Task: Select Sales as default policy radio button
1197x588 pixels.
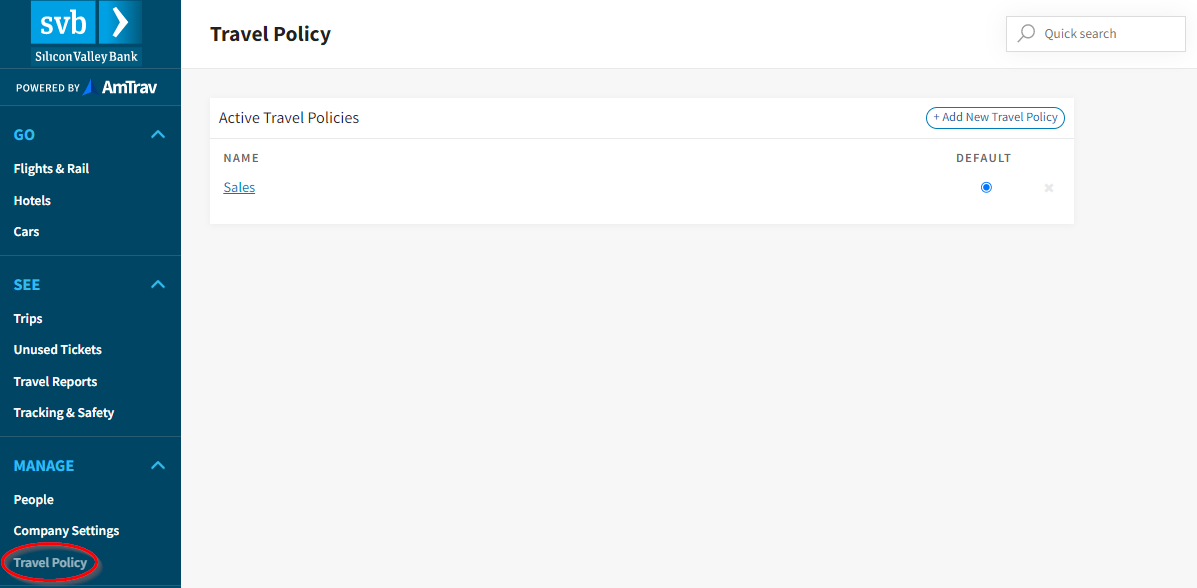Action: pos(986,187)
